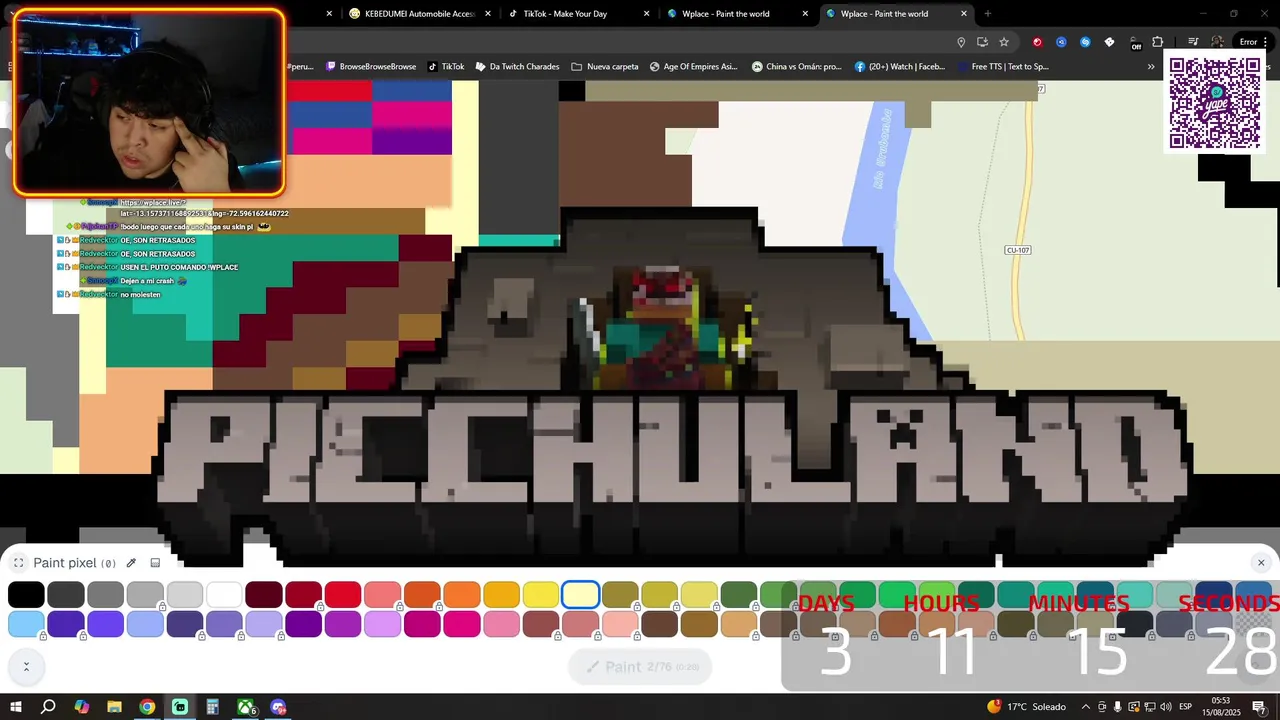Close the paint palette panel

(x=1261, y=563)
